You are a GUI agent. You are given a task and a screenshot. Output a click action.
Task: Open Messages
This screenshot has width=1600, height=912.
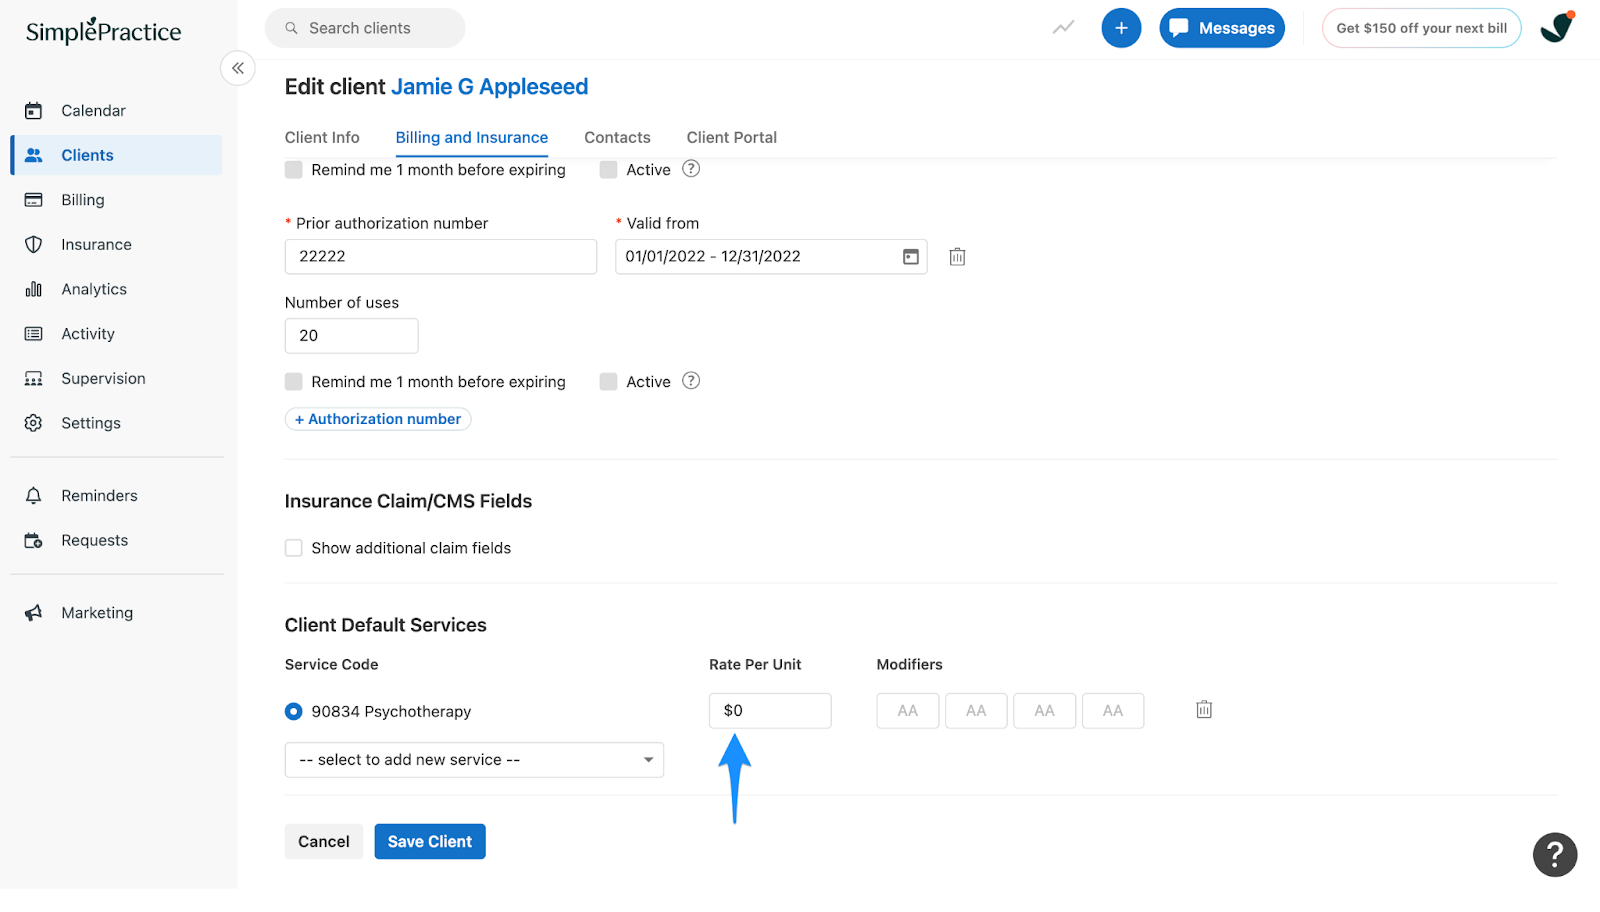coord(1221,28)
